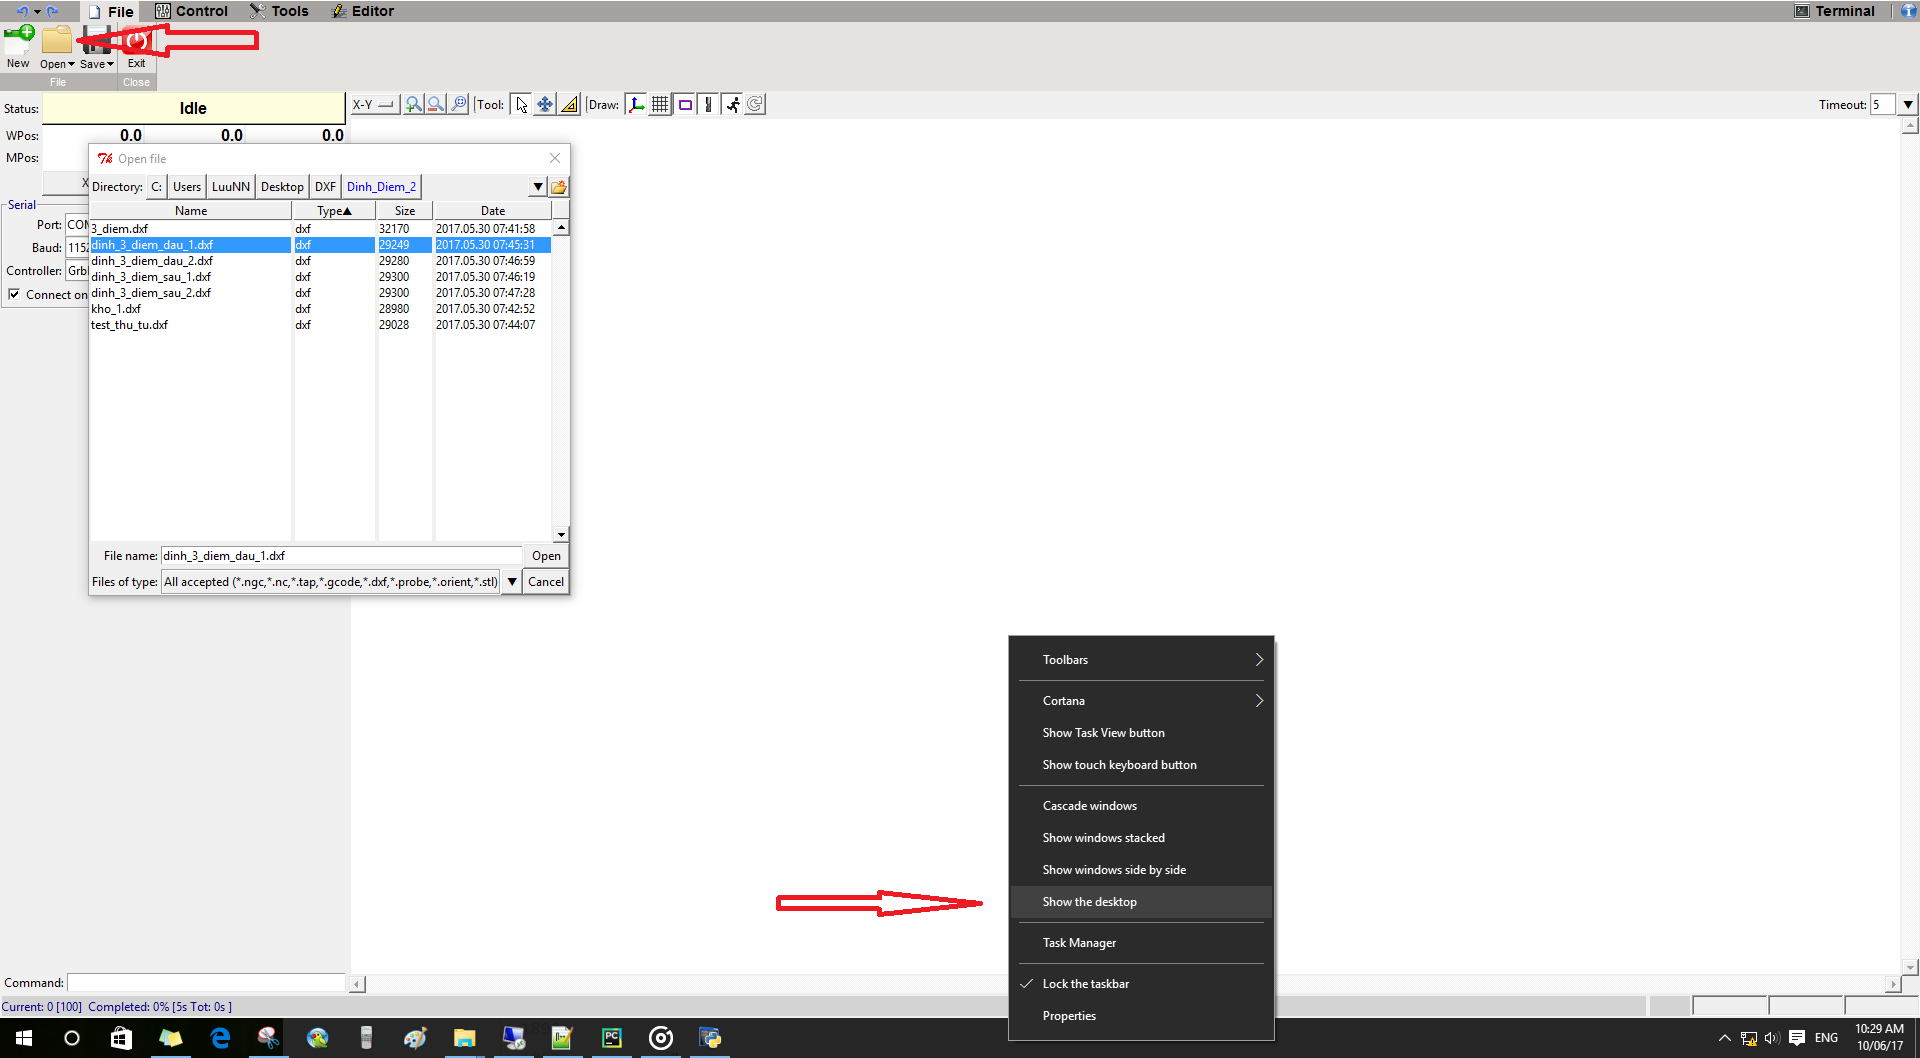Toggle the draw grid option
The height and width of the screenshot is (1058, 1920).
click(660, 104)
